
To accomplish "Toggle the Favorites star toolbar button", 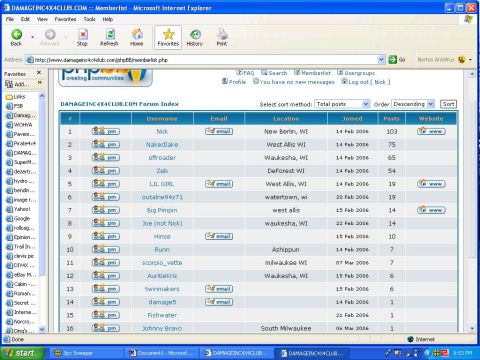I will point(168,37).
